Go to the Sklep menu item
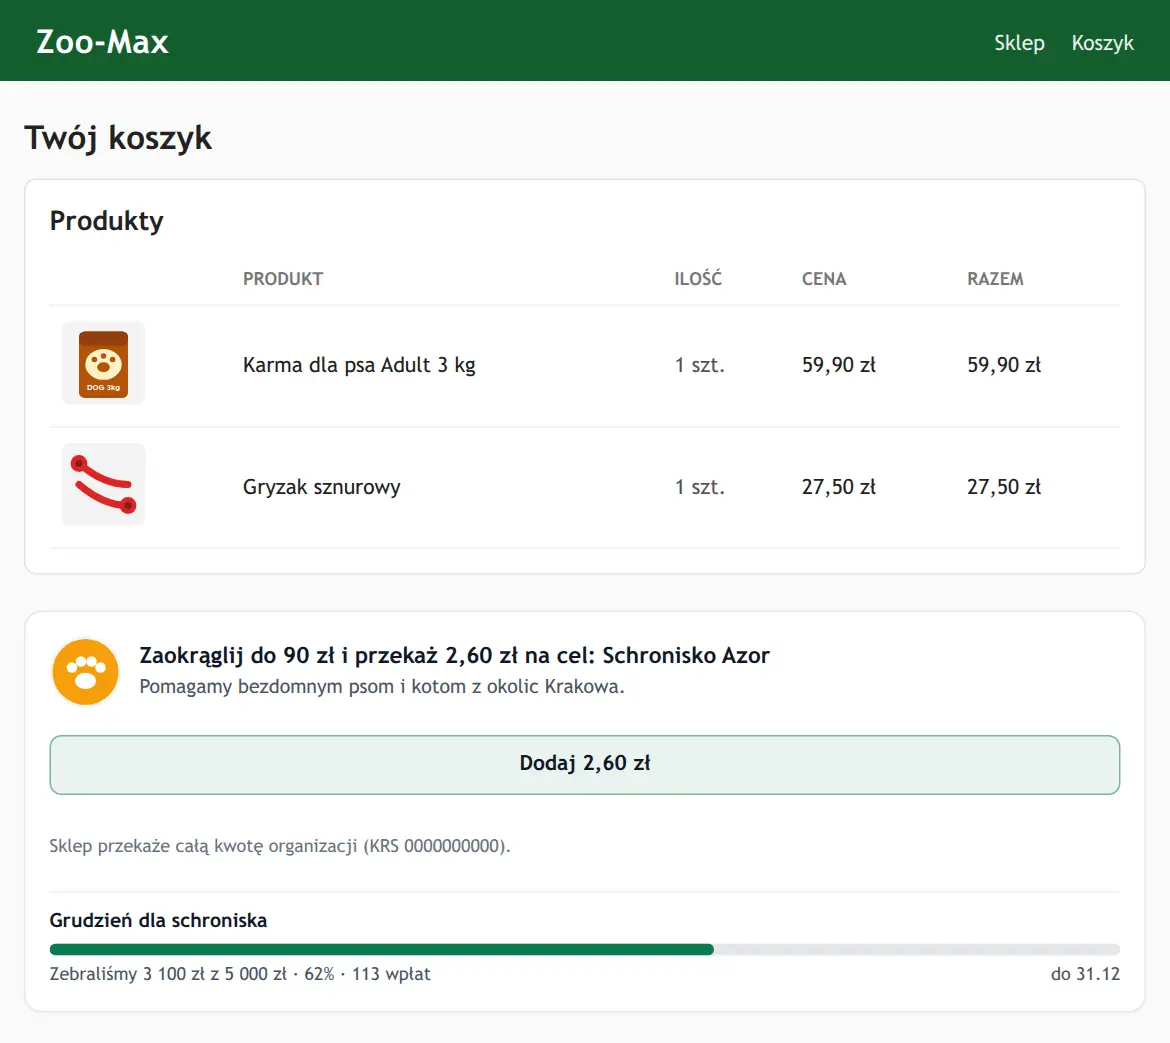 pos(1019,43)
